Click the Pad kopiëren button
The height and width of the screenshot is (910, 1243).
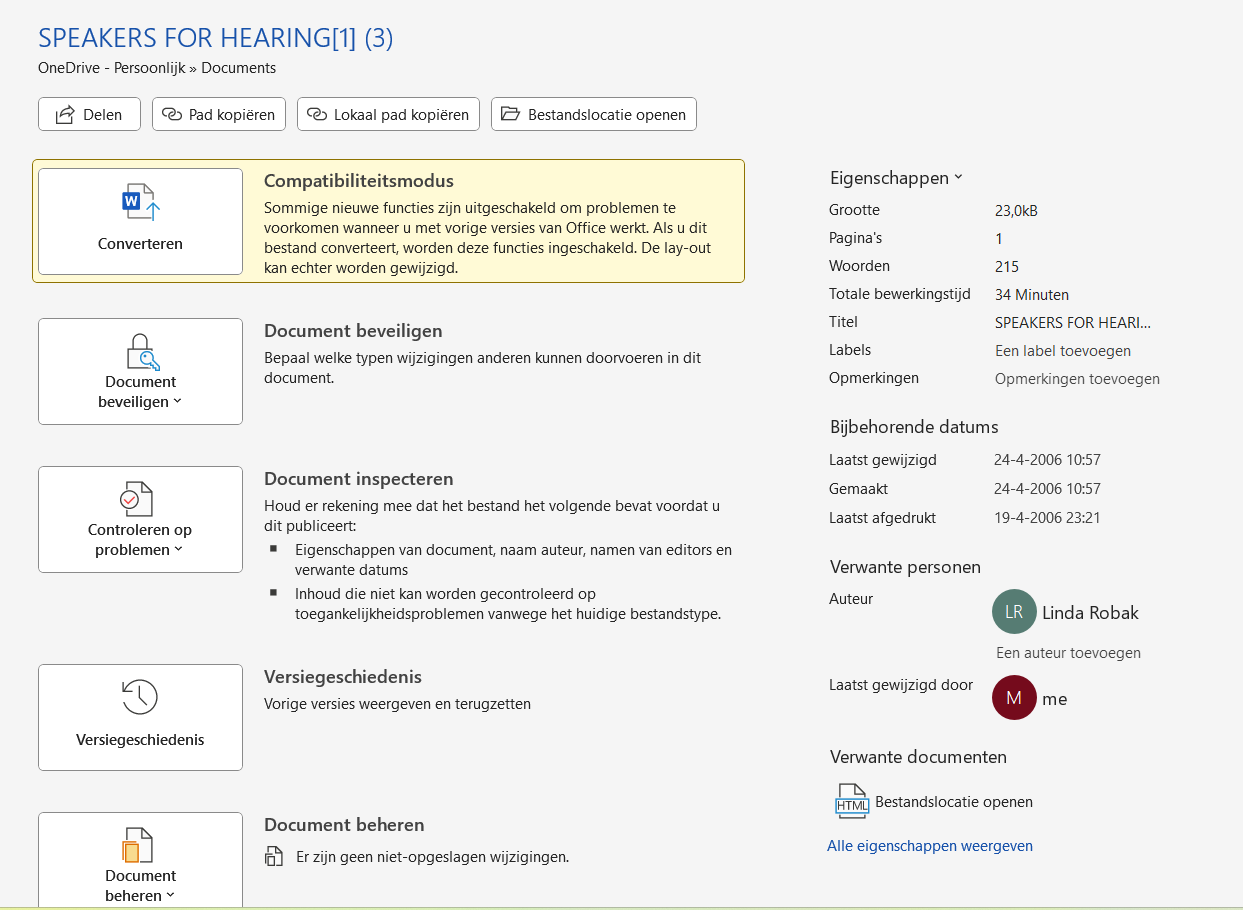tap(219, 114)
